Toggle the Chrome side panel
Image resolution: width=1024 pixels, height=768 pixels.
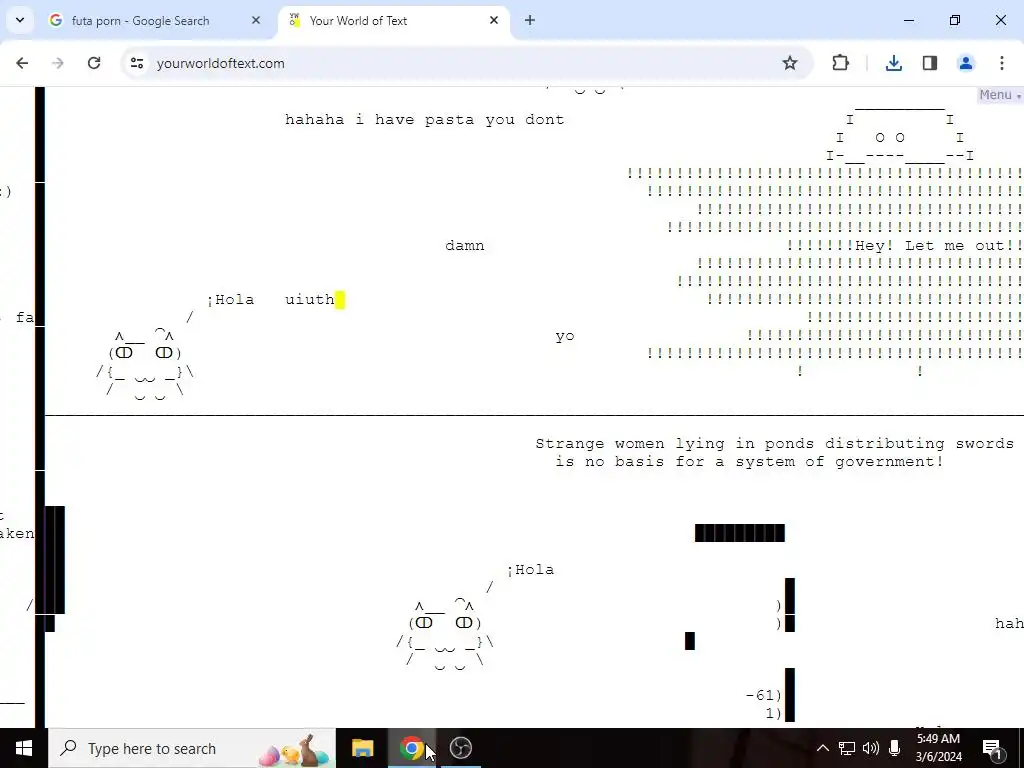tap(930, 63)
